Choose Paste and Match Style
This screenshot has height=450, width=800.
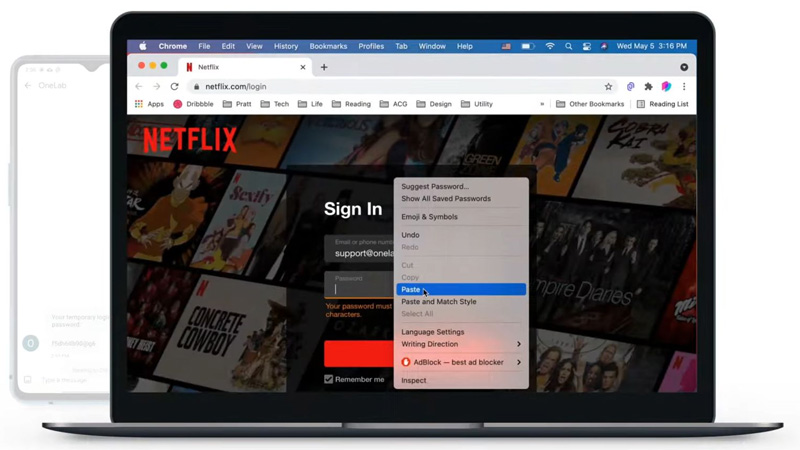(461, 302)
